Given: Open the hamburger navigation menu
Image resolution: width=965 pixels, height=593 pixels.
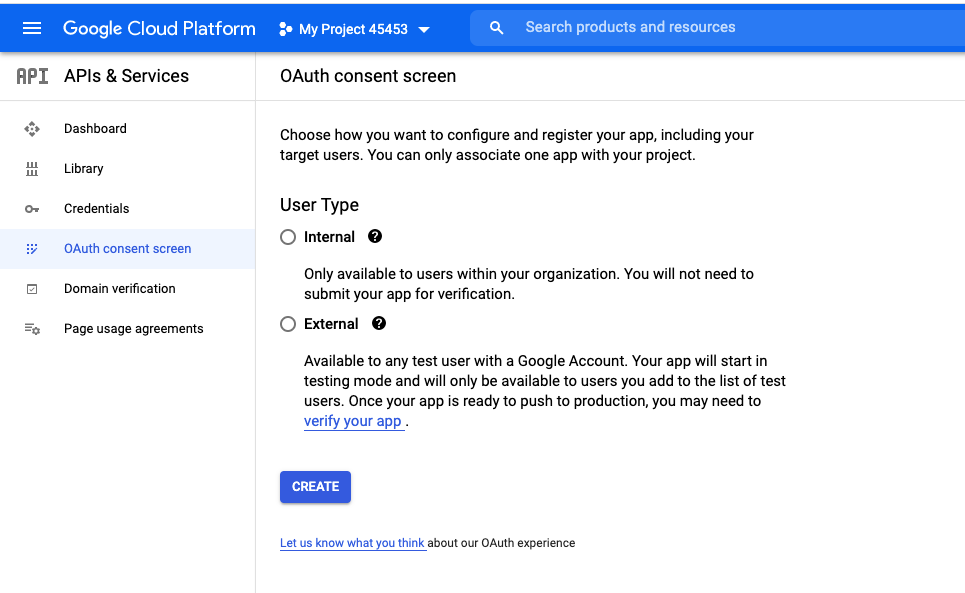Looking at the screenshot, I should pyautogui.click(x=32, y=28).
